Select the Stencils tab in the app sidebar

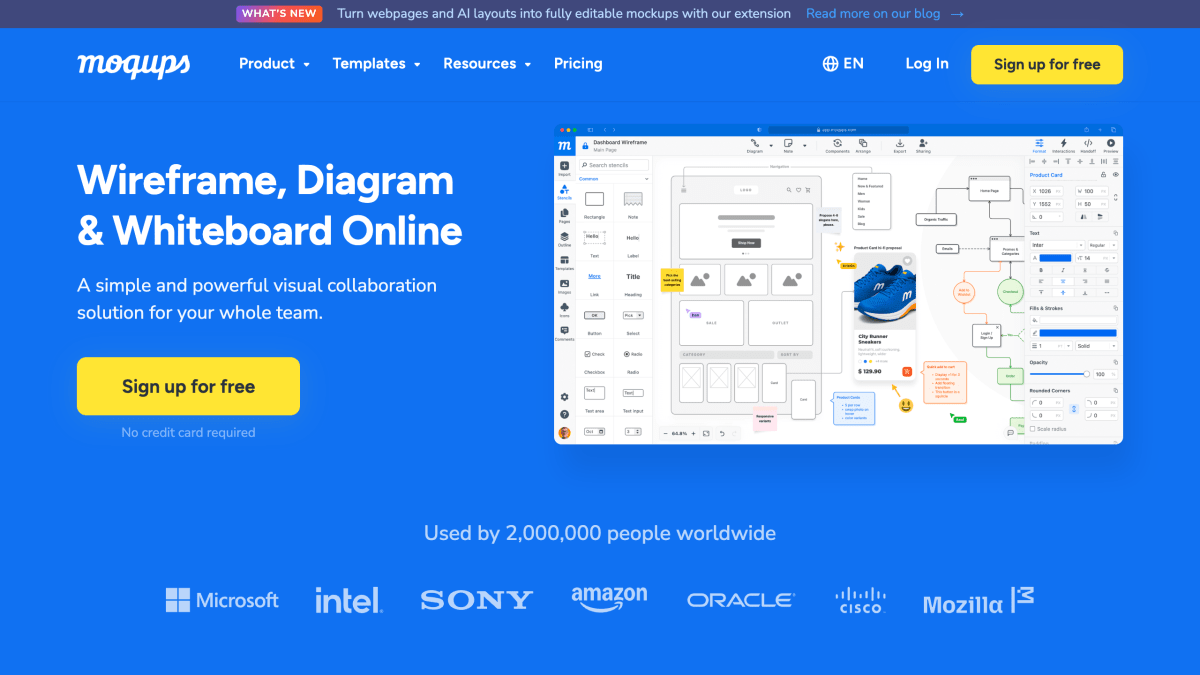(x=564, y=193)
